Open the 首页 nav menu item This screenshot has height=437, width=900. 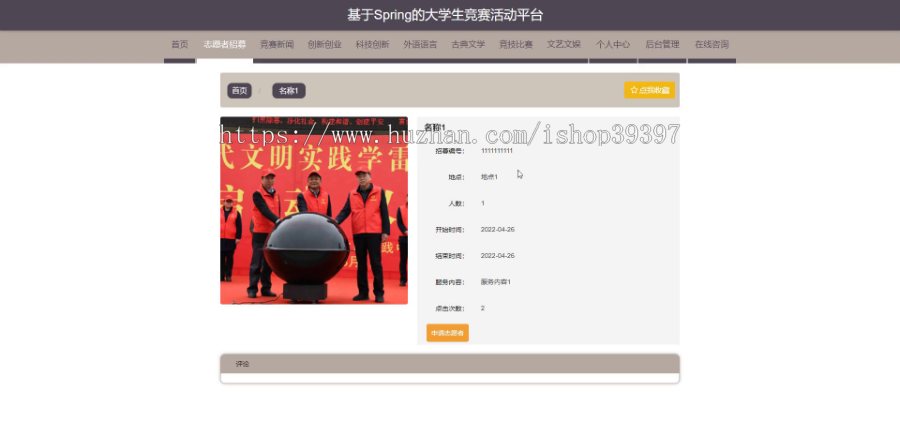180,44
